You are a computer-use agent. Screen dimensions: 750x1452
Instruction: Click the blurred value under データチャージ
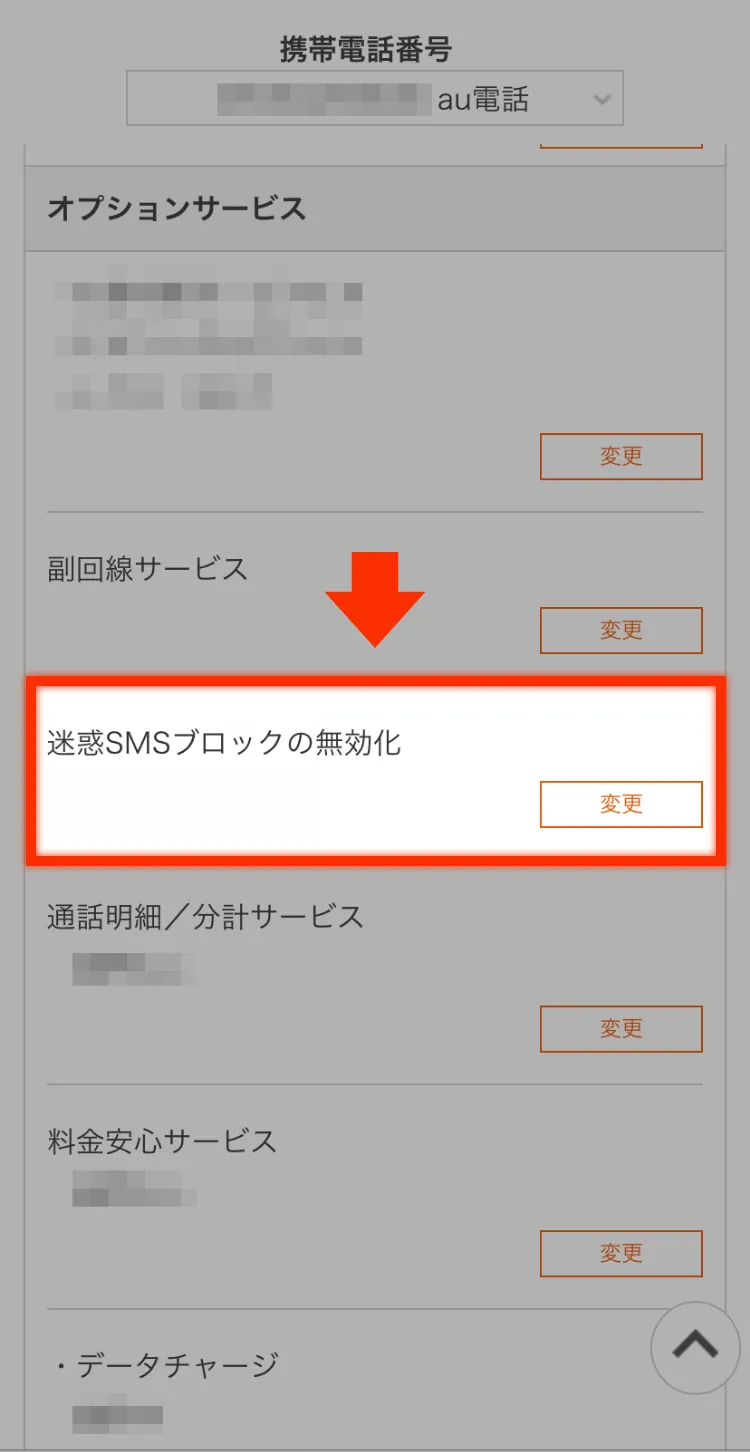117,1415
